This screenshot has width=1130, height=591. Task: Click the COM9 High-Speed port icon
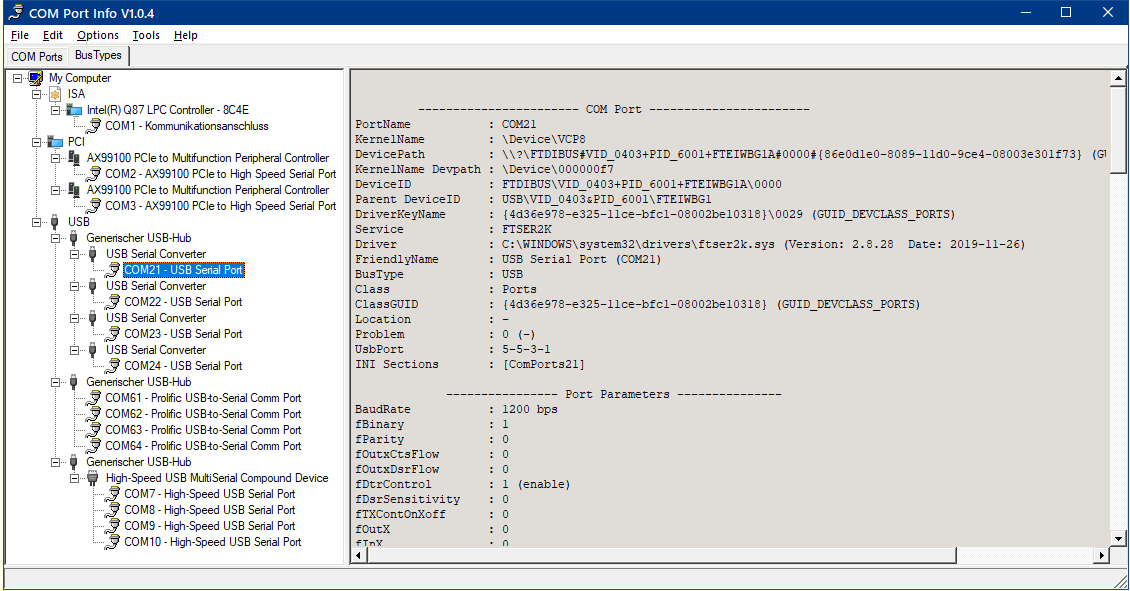pos(112,526)
